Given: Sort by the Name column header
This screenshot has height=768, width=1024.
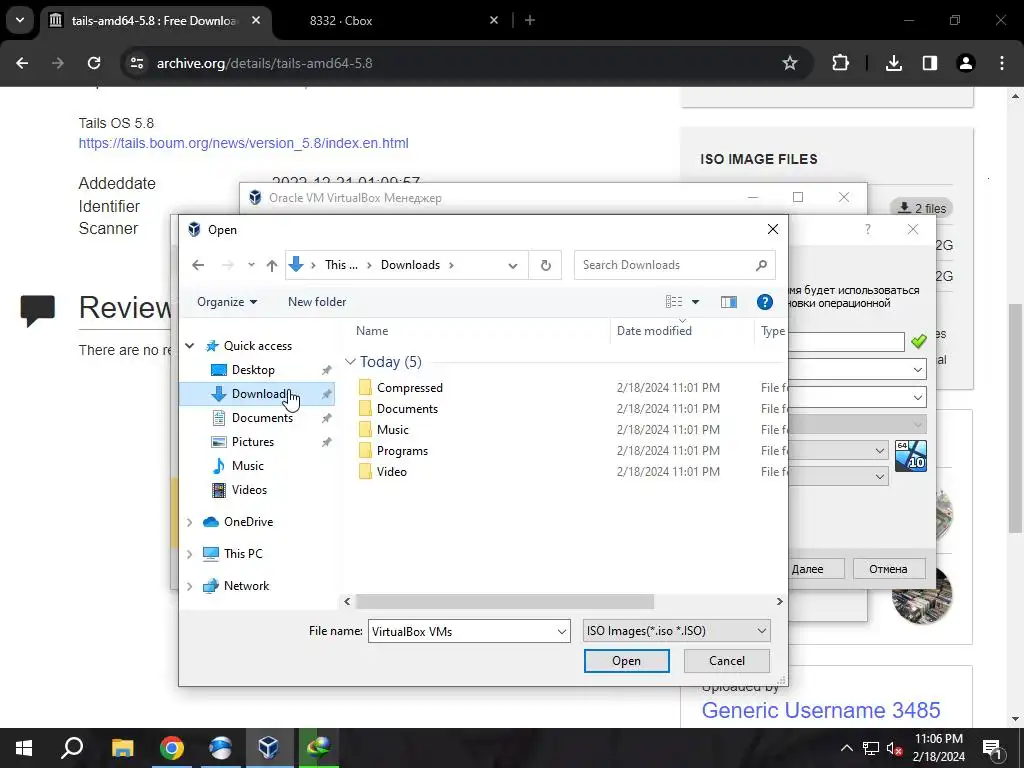Looking at the screenshot, I should [372, 331].
